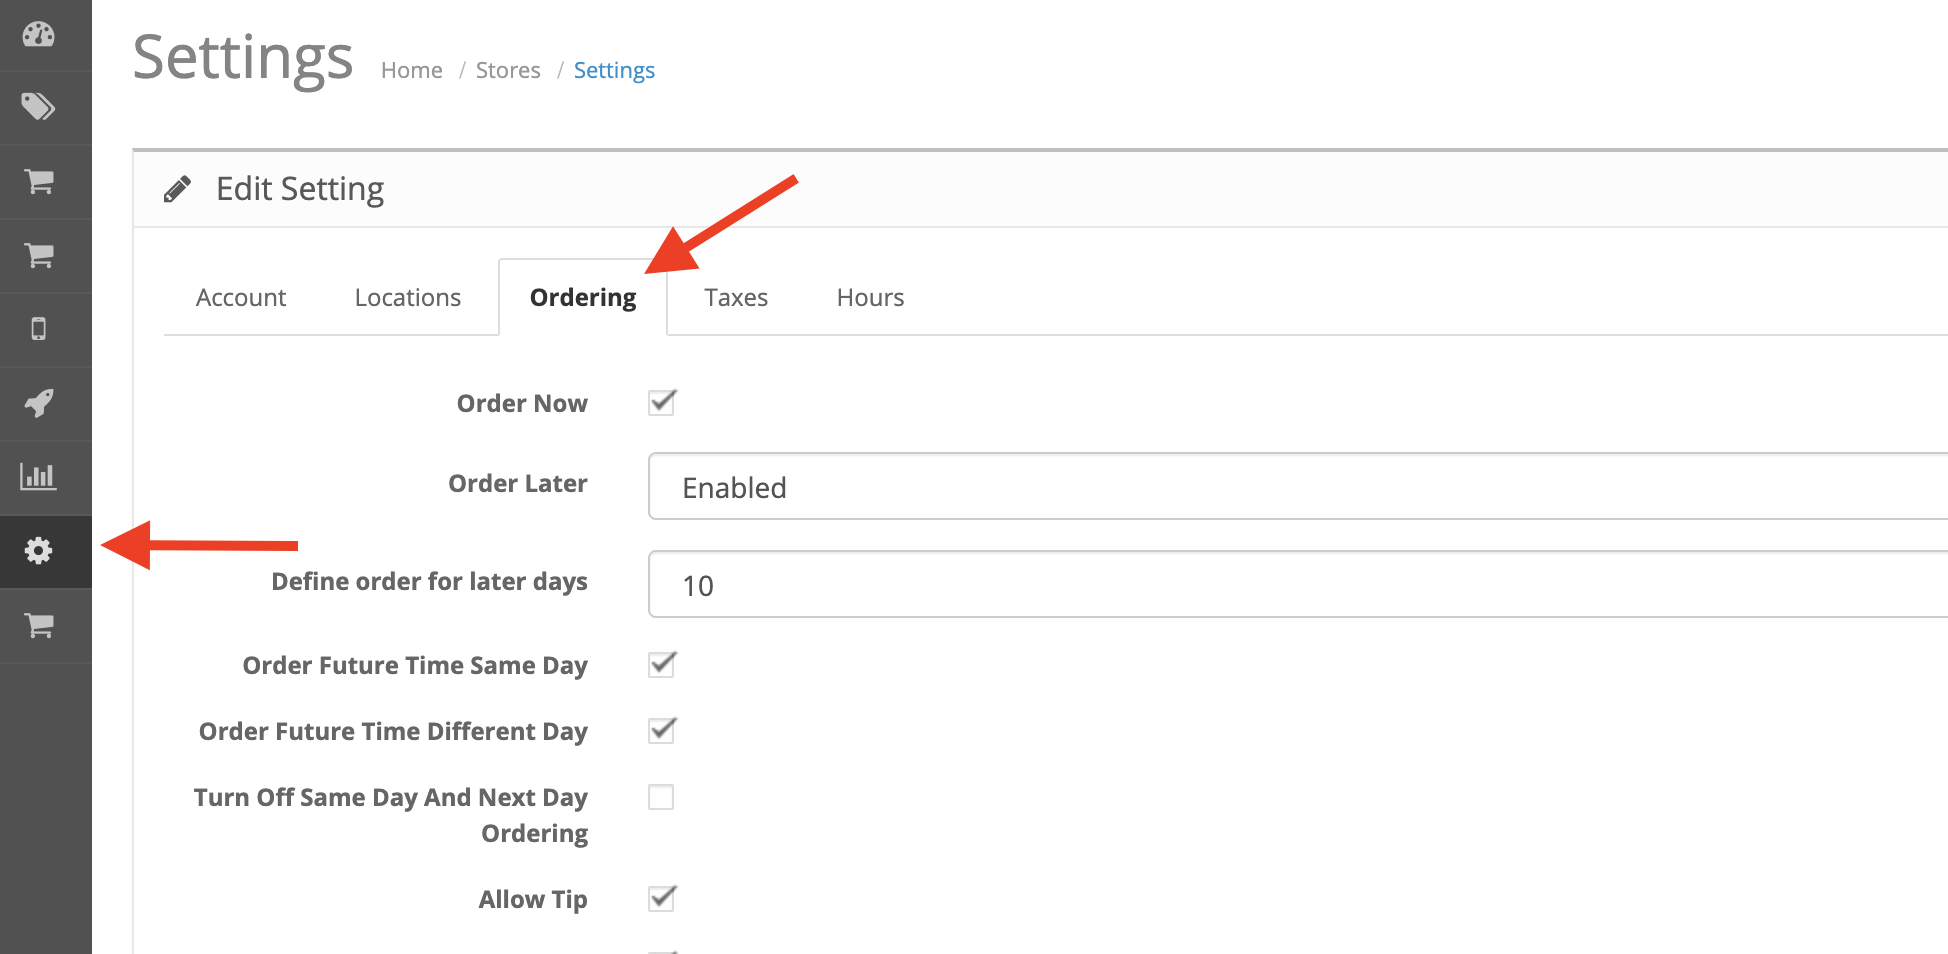The width and height of the screenshot is (1948, 954).
Task: Open the Order Later Enabled dropdown
Action: 1298,487
